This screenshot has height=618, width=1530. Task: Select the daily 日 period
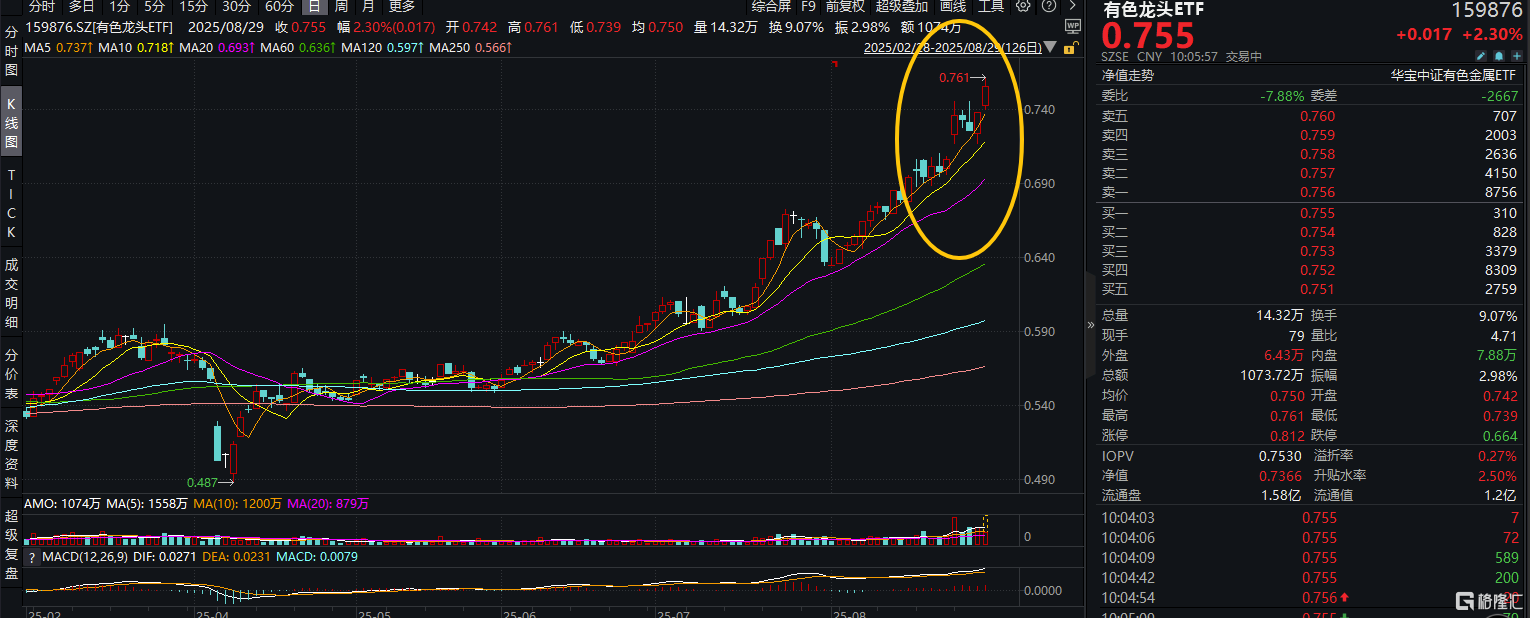[x=313, y=5]
